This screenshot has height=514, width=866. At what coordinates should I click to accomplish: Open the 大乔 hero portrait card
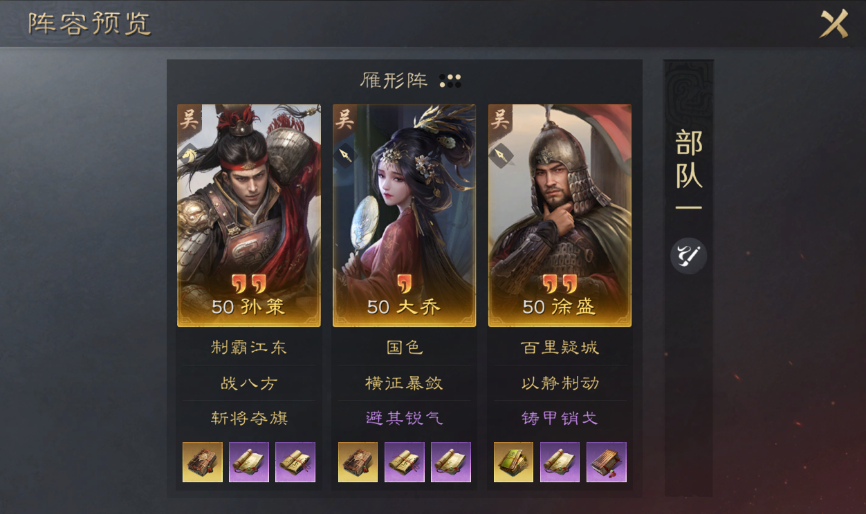click(404, 215)
